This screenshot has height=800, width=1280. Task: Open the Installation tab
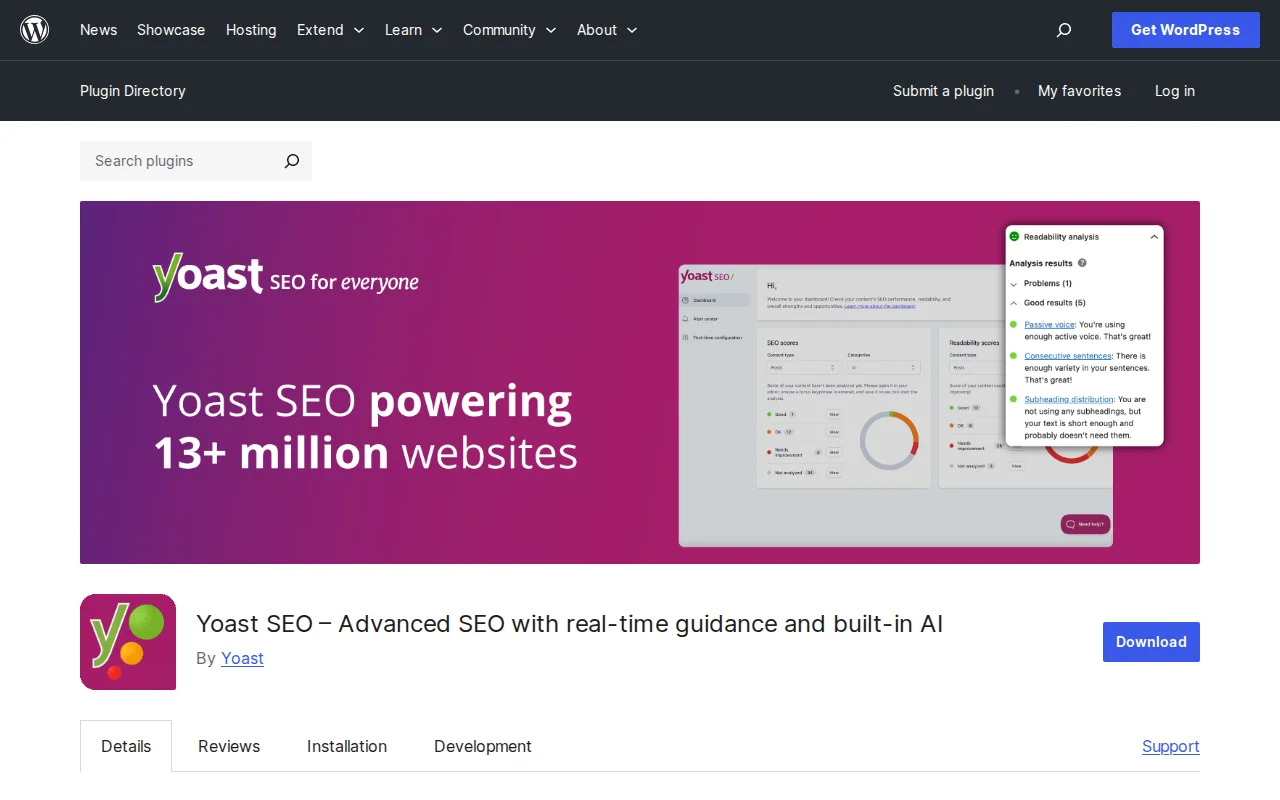[347, 746]
